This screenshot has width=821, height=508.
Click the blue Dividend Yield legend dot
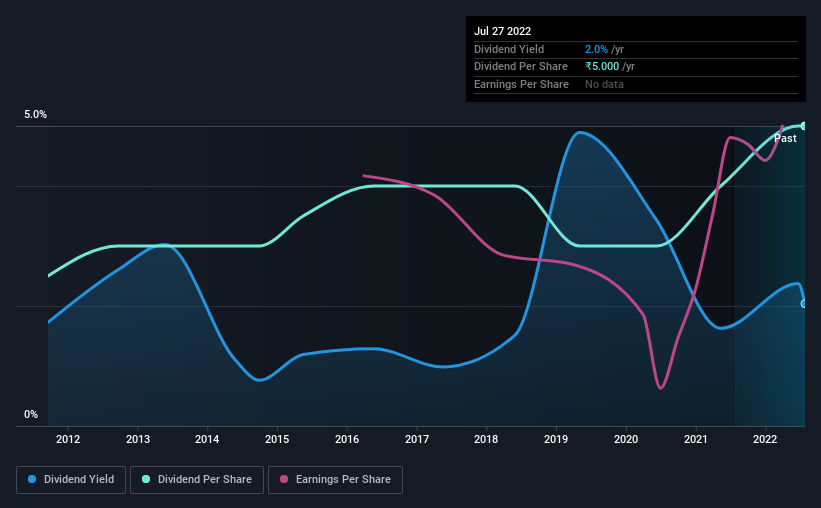pos(32,479)
